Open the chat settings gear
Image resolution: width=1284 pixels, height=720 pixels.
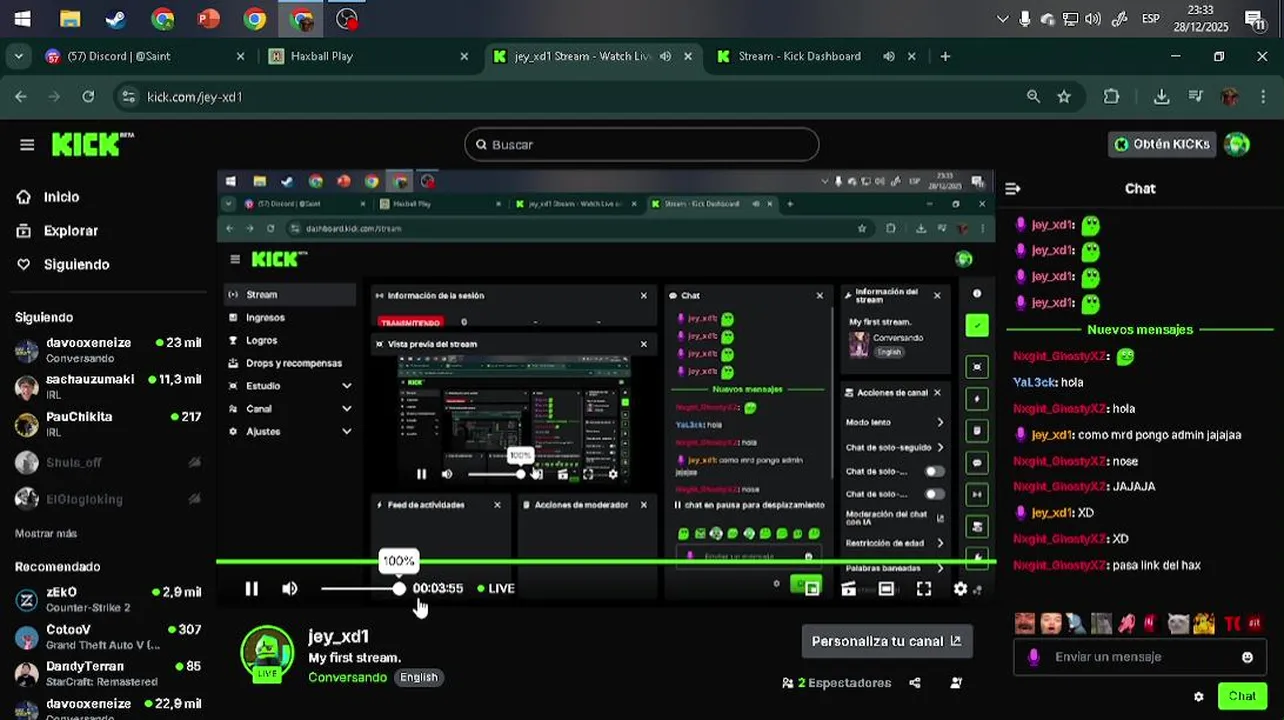1199,696
